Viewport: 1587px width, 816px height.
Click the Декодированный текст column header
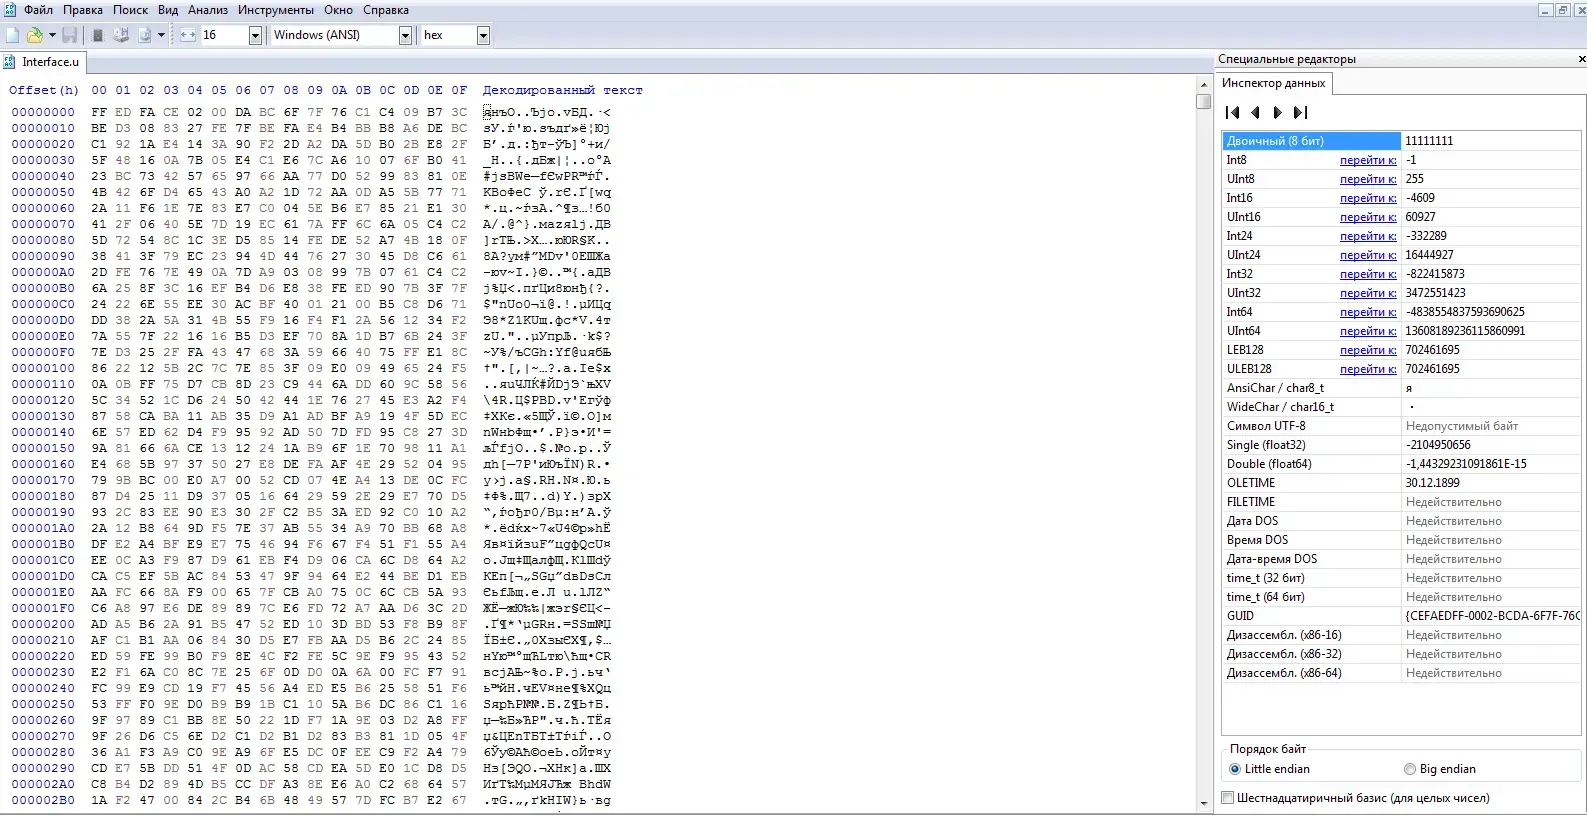[563, 90]
